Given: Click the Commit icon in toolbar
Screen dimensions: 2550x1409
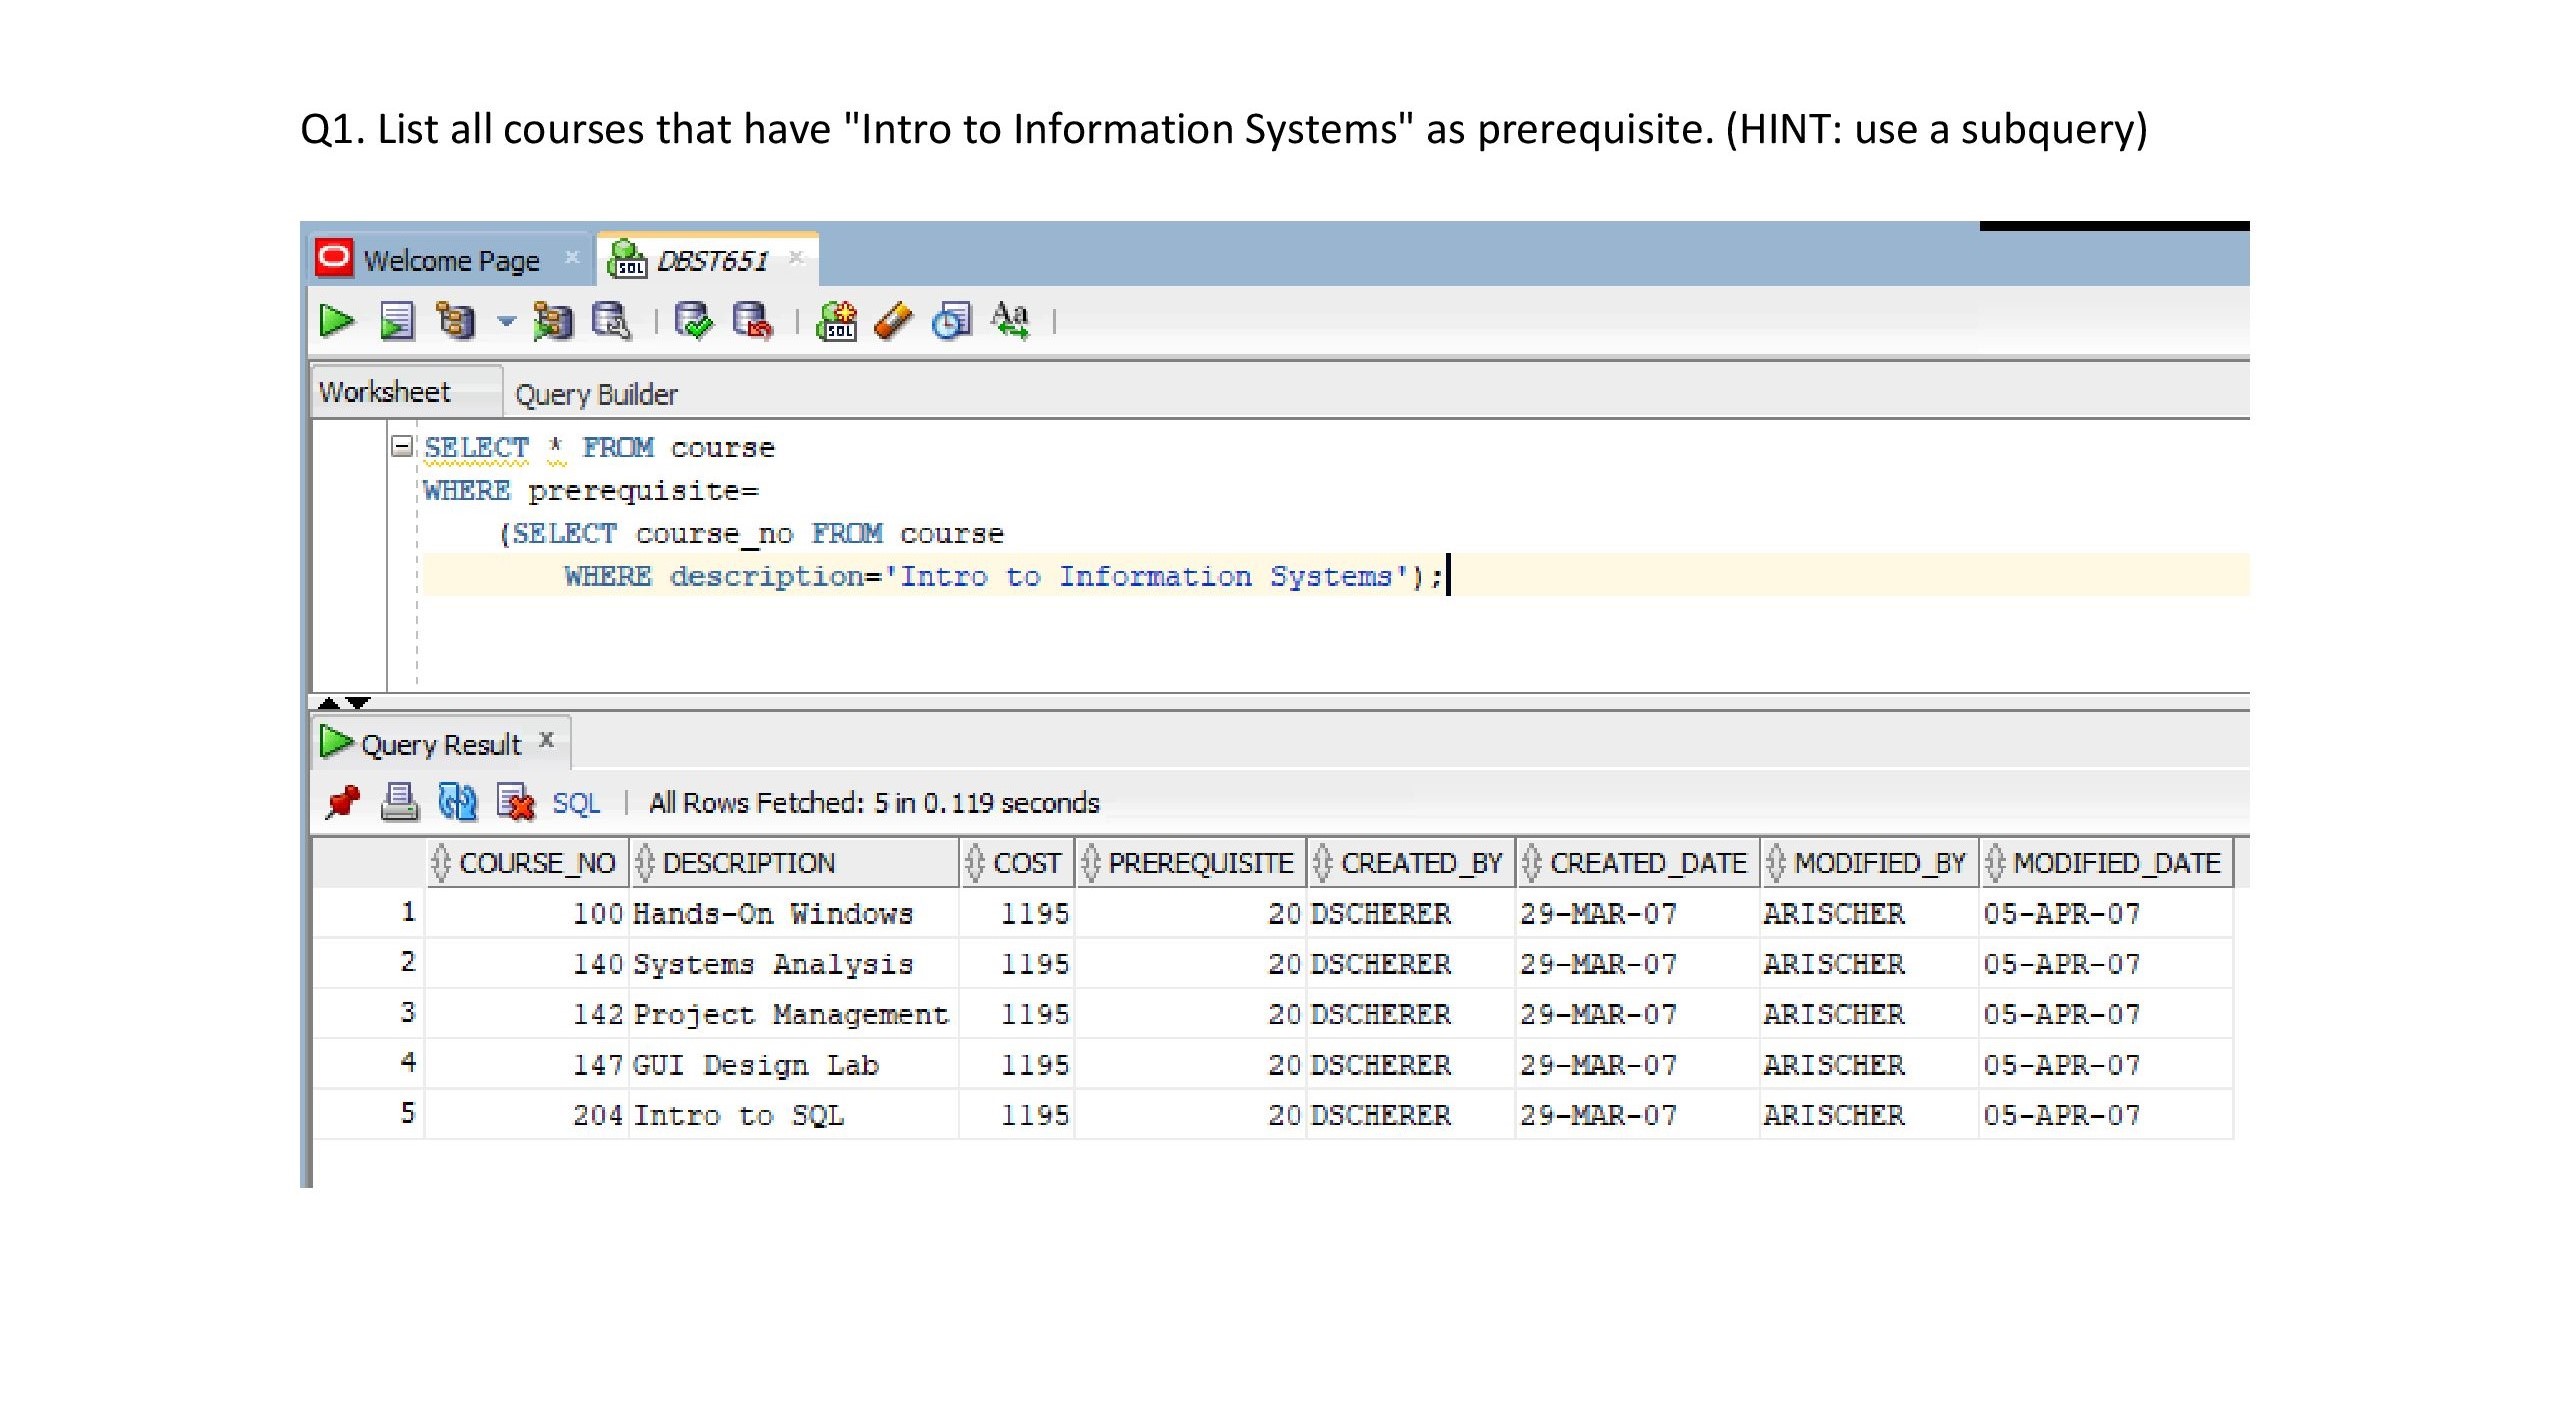Looking at the screenshot, I should pos(693,321).
